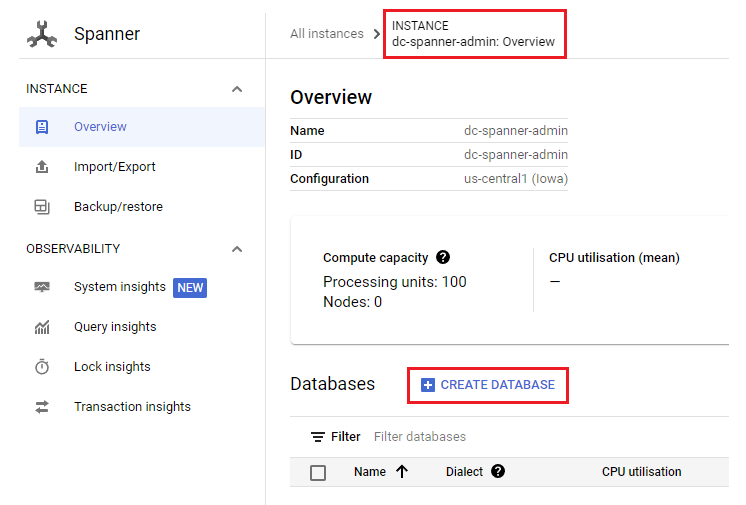Click the CPU utilisation column header
The image size is (746, 505).
click(x=641, y=472)
